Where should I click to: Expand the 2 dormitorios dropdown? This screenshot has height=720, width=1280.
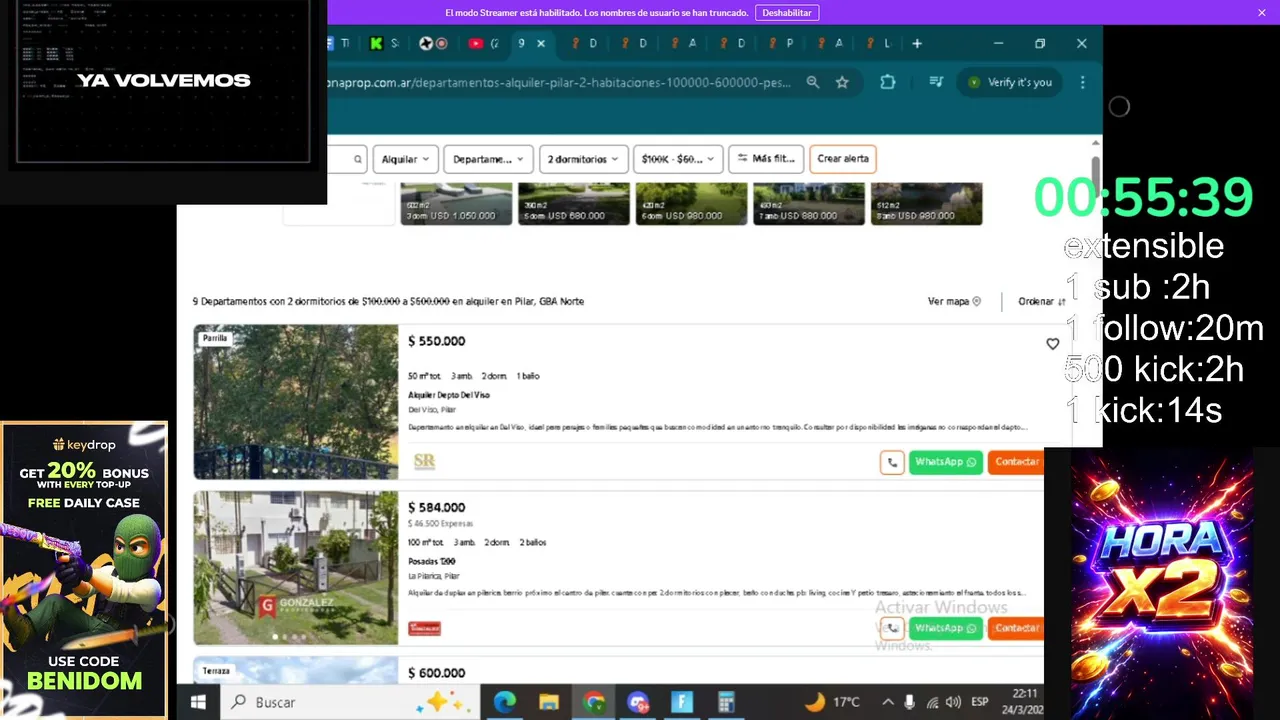pos(583,159)
